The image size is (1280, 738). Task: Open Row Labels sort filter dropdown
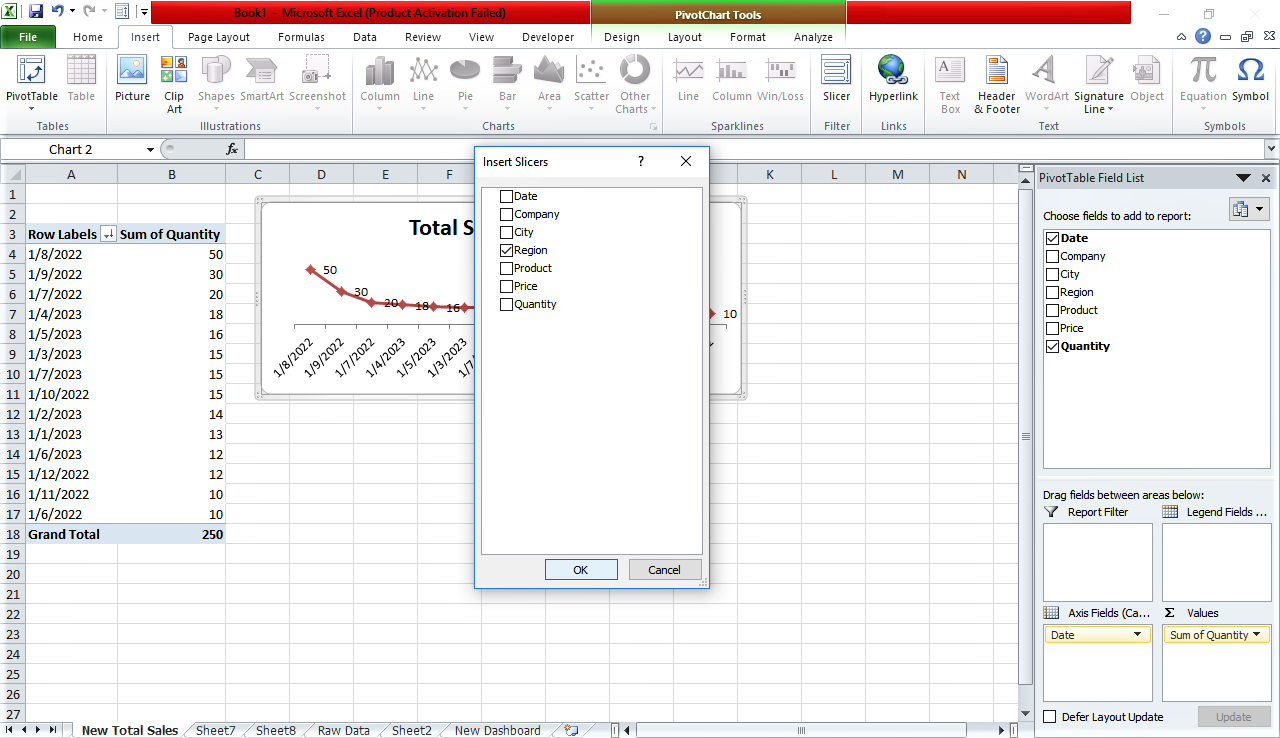[108, 234]
